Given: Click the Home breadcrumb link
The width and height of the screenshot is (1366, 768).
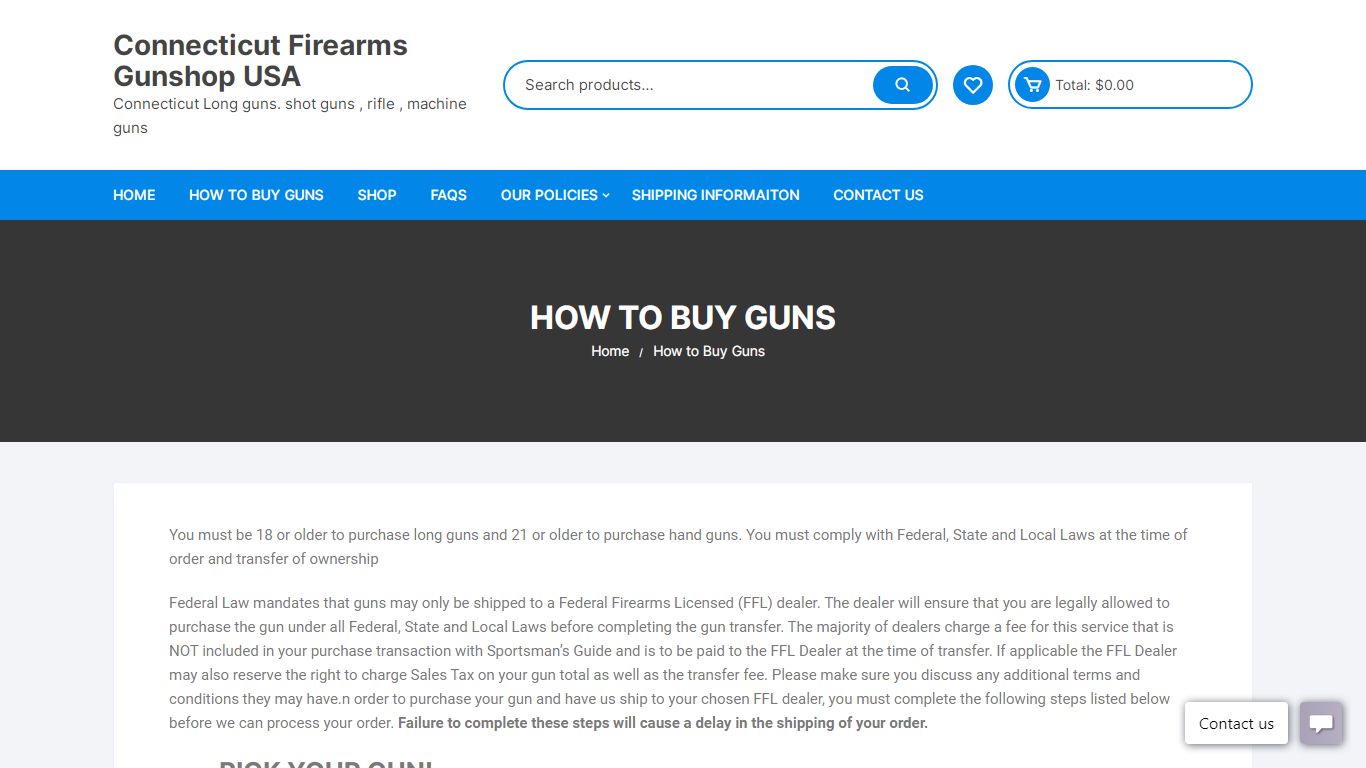Looking at the screenshot, I should click(610, 351).
